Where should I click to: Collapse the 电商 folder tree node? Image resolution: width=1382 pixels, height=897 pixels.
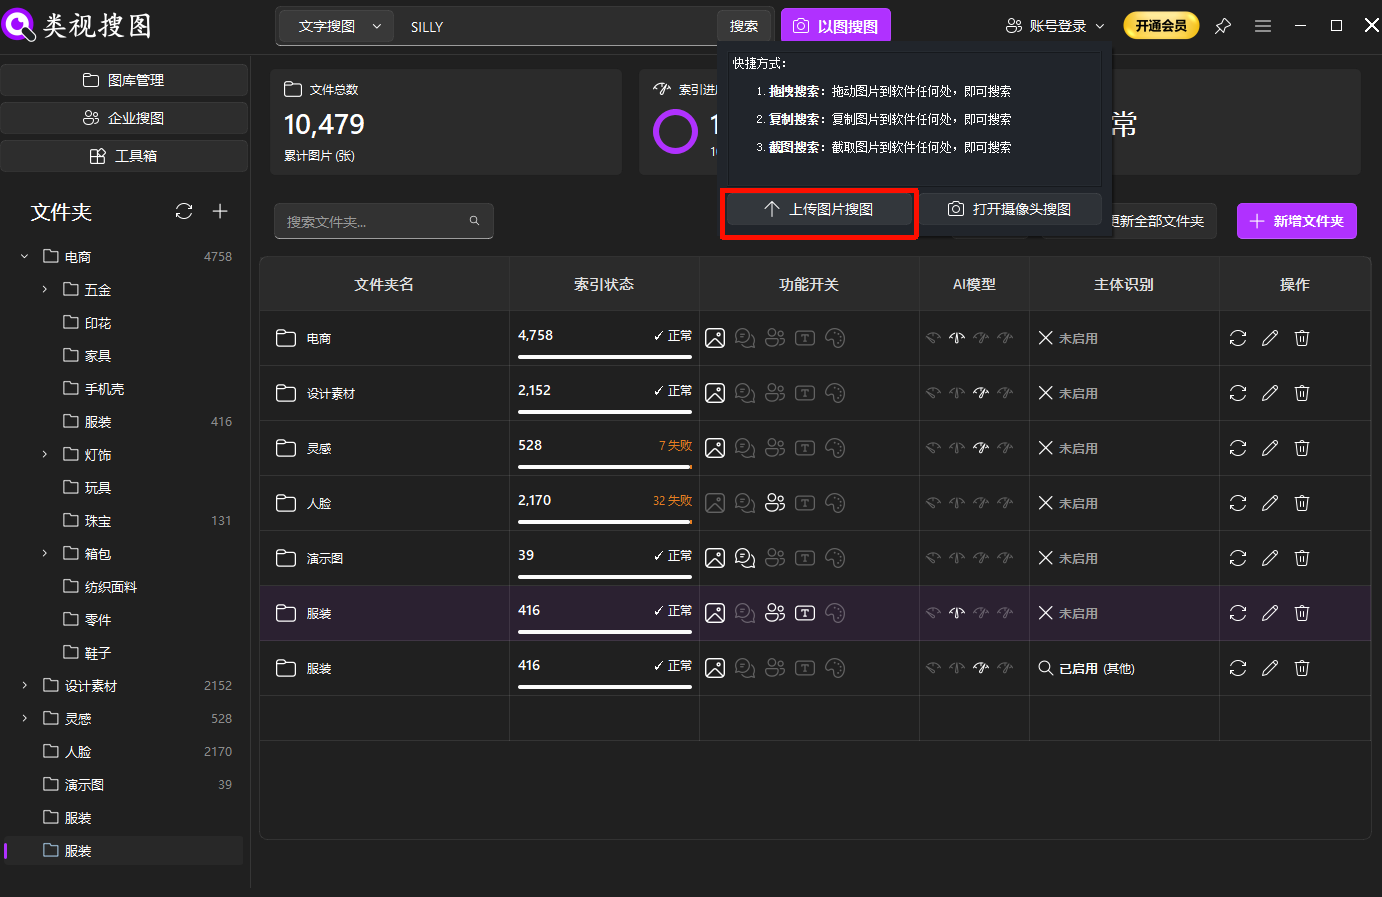pos(23,256)
